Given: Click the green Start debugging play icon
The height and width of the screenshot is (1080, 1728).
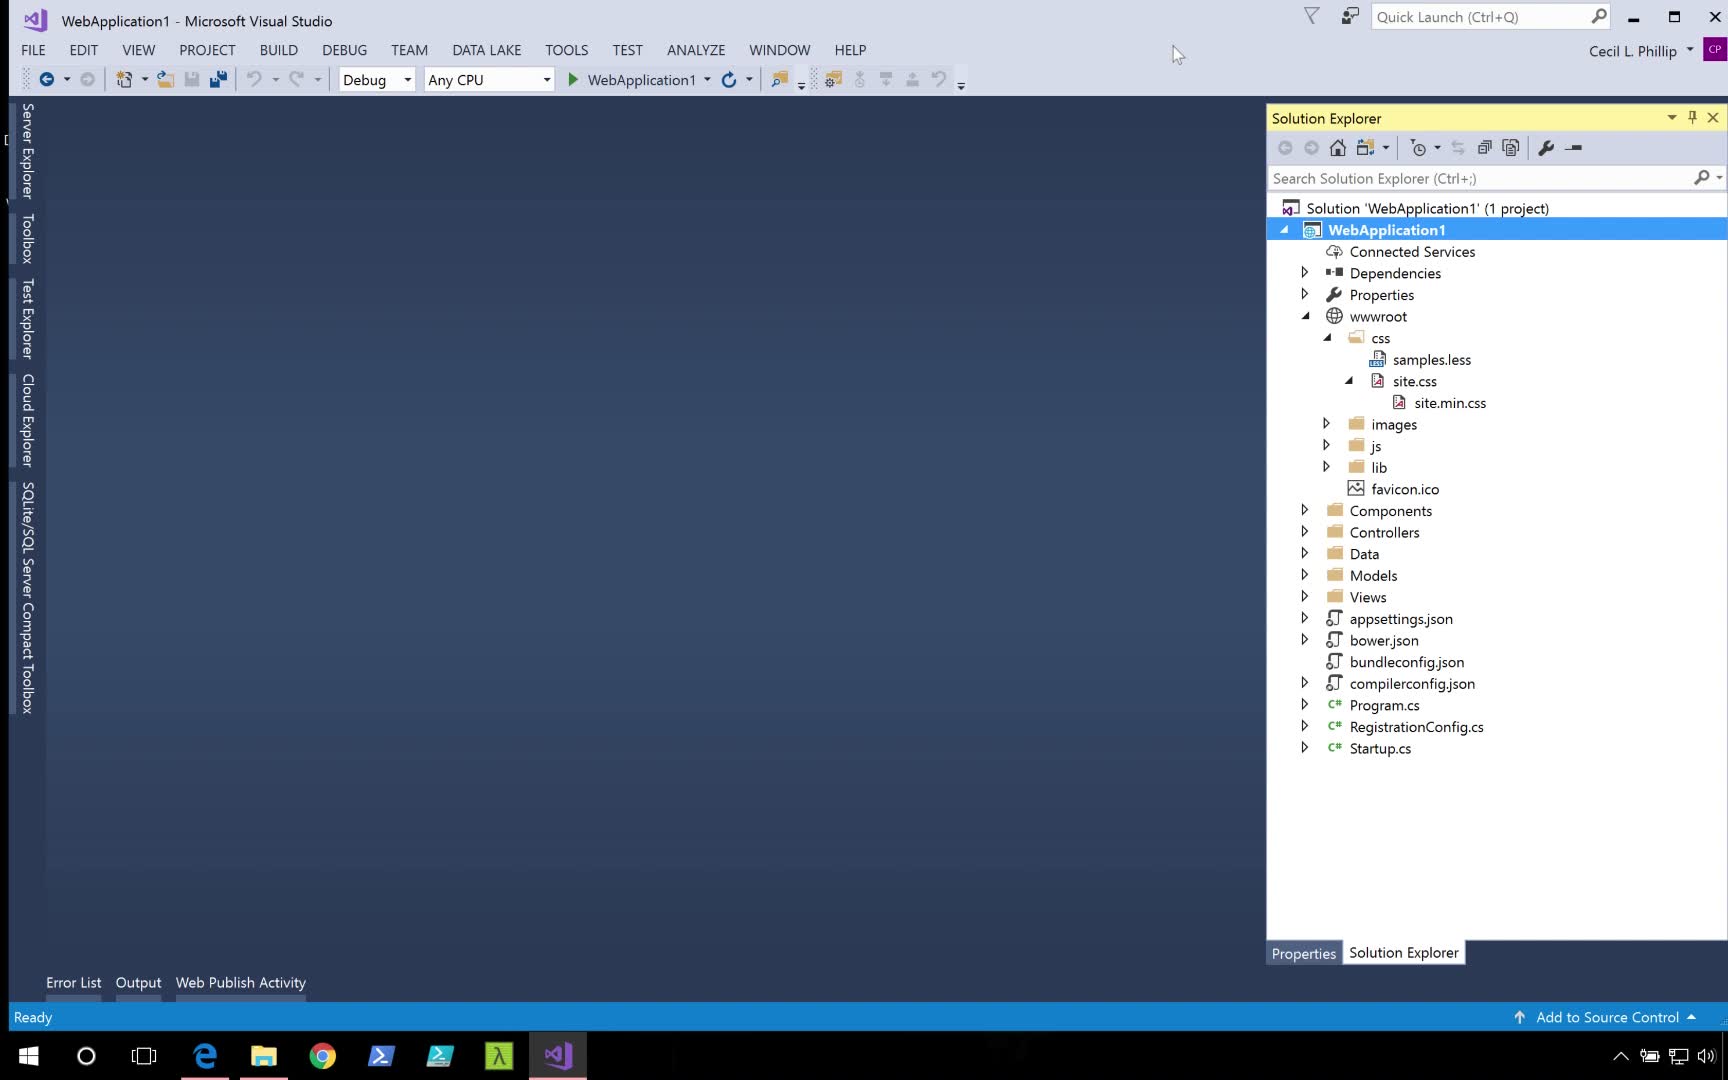Looking at the screenshot, I should click(x=573, y=80).
